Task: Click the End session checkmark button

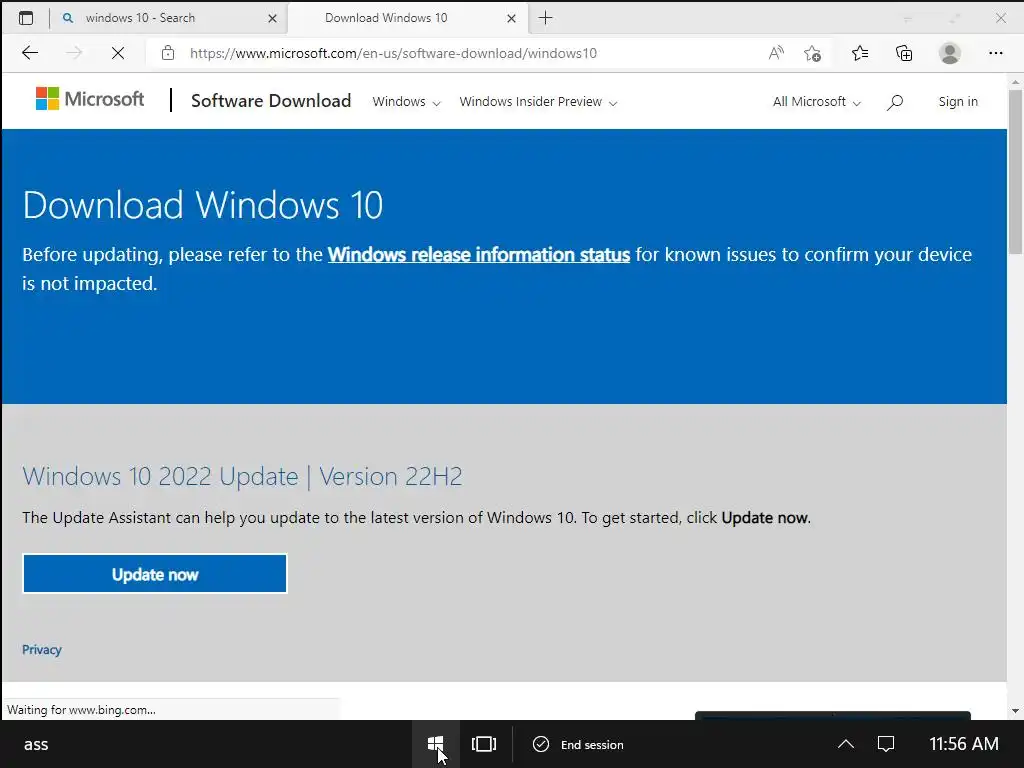Action: (x=578, y=744)
